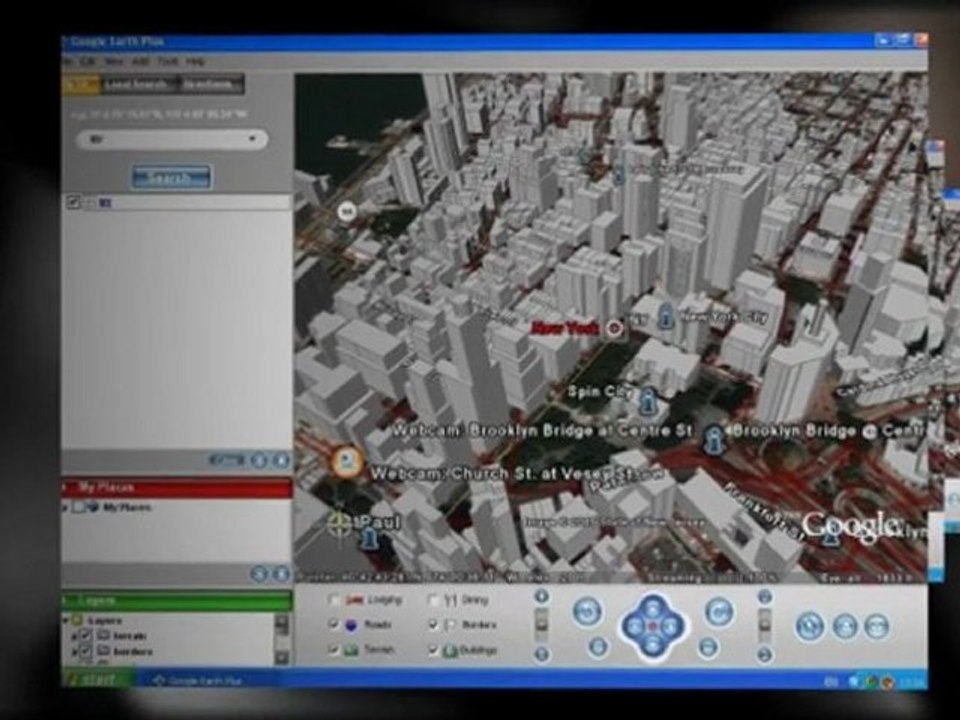960x720 pixels.
Task: Click the second round button beside the search panel Clear button
Action: (282, 460)
